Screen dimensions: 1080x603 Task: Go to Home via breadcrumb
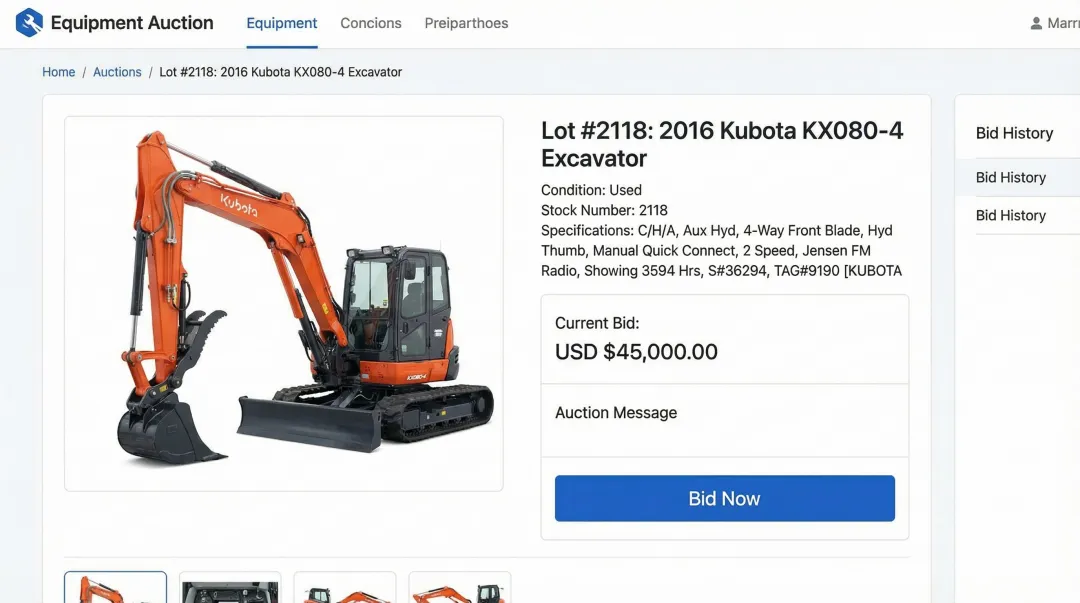coord(59,72)
